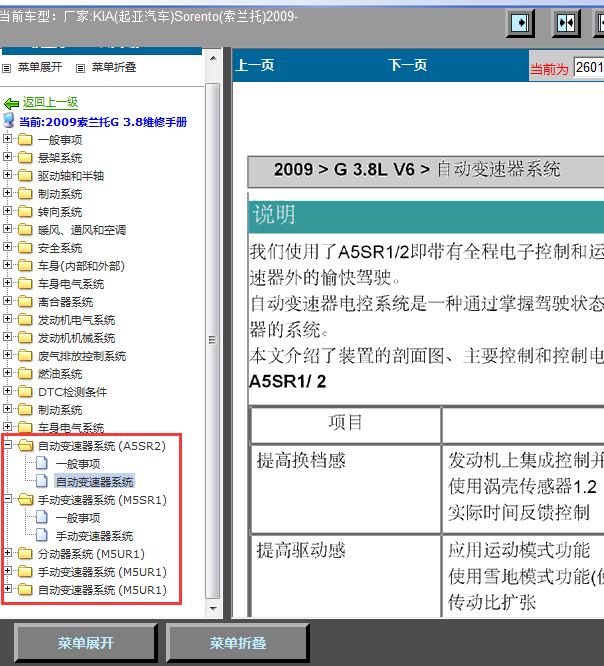The width and height of the screenshot is (604, 666).
Task: Click the folder icon of 发动机电气系统
Action: [25, 319]
